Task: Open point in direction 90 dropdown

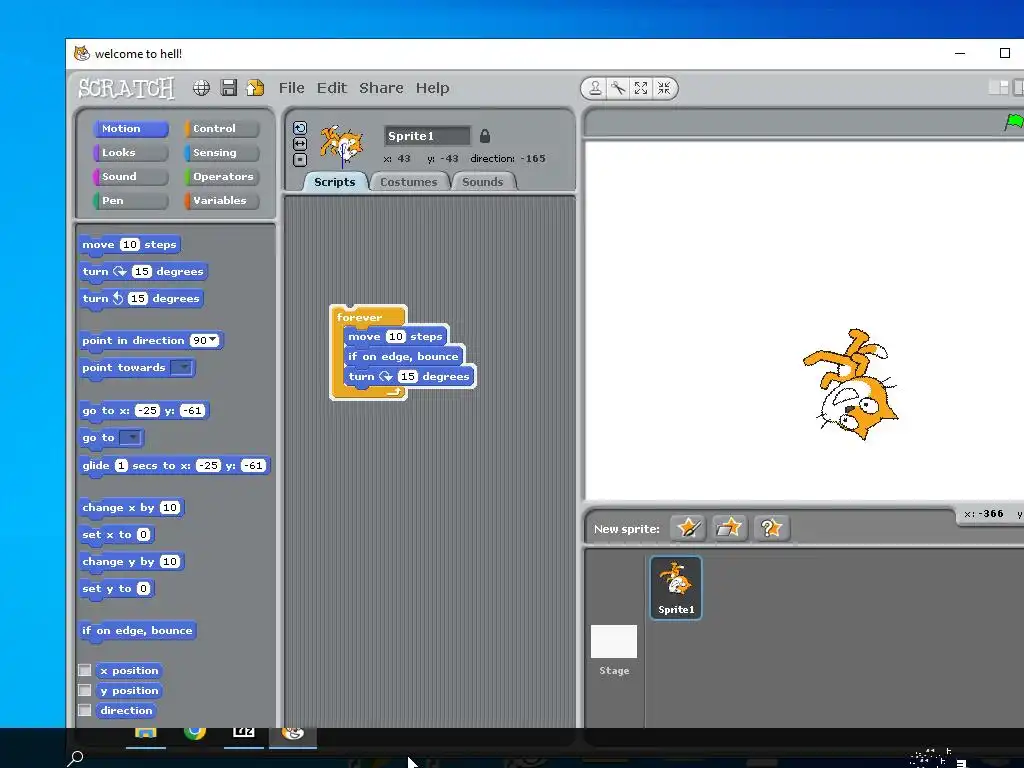Action: [x=212, y=340]
